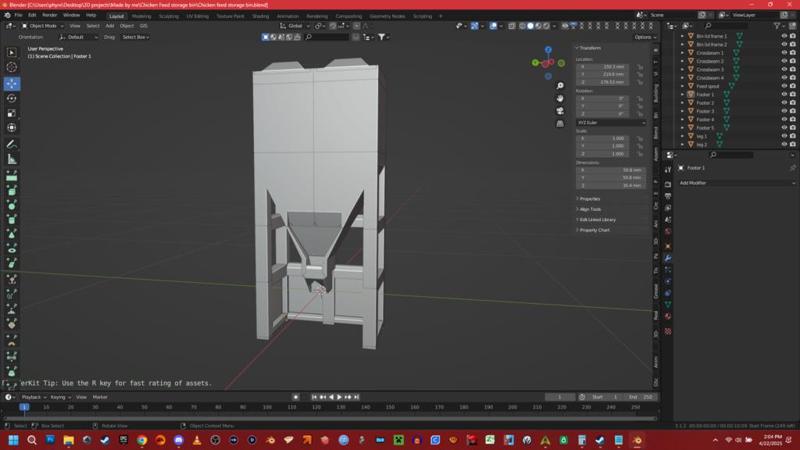Switch to the Modeling workspace tab
The height and width of the screenshot is (450, 800).
pyautogui.click(x=141, y=16)
